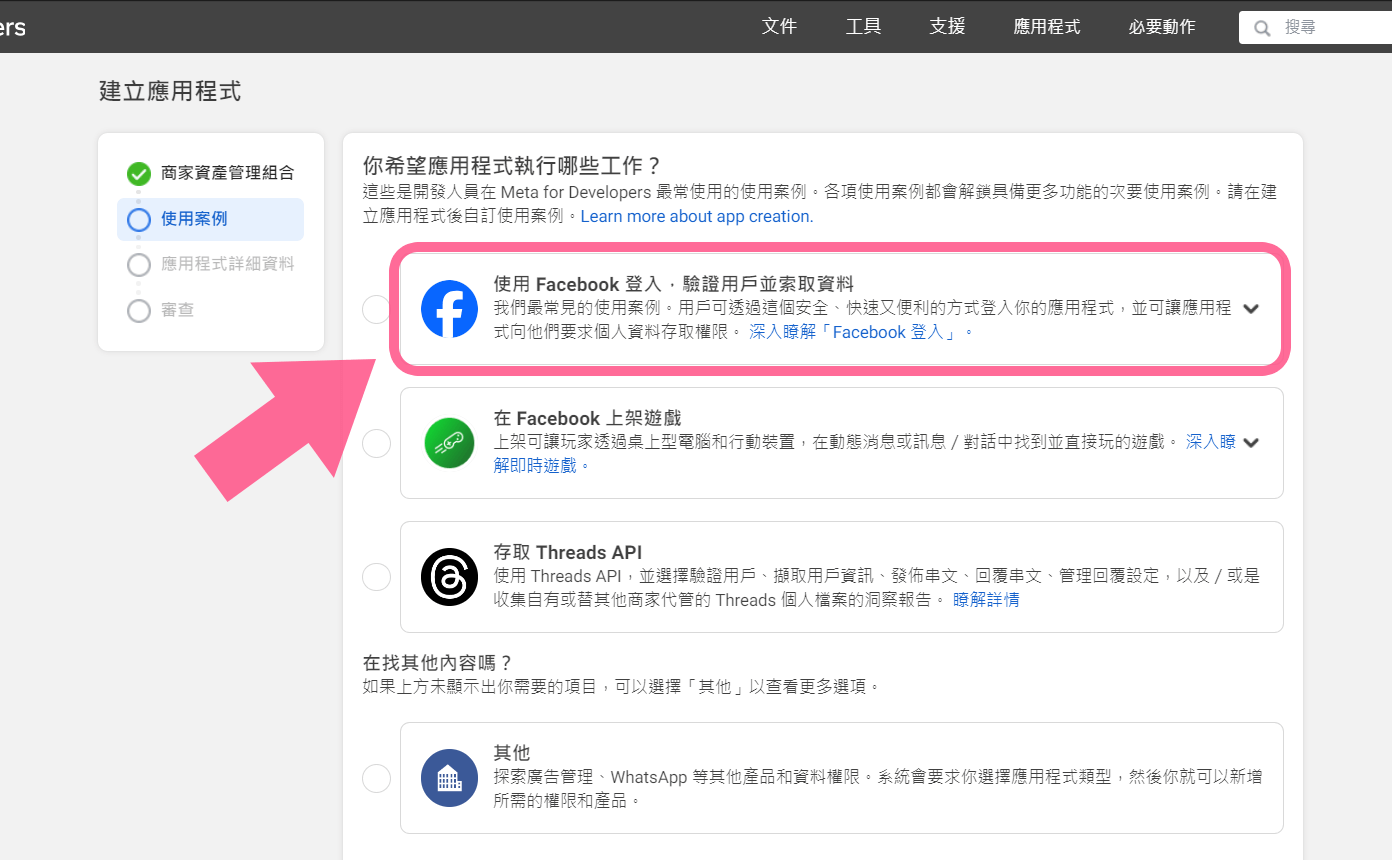Click the 在 Facebook 上架遊戲 card title
1392x860 pixels.
click(587, 418)
